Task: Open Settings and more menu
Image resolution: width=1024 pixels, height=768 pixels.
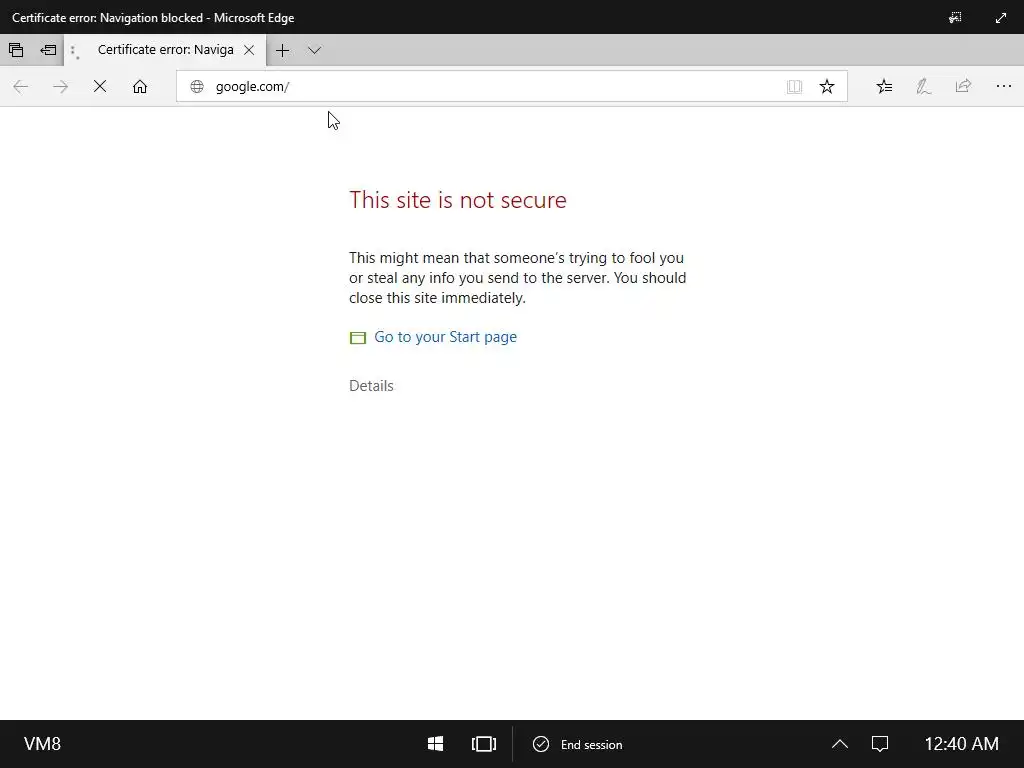Action: tap(1003, 86)
